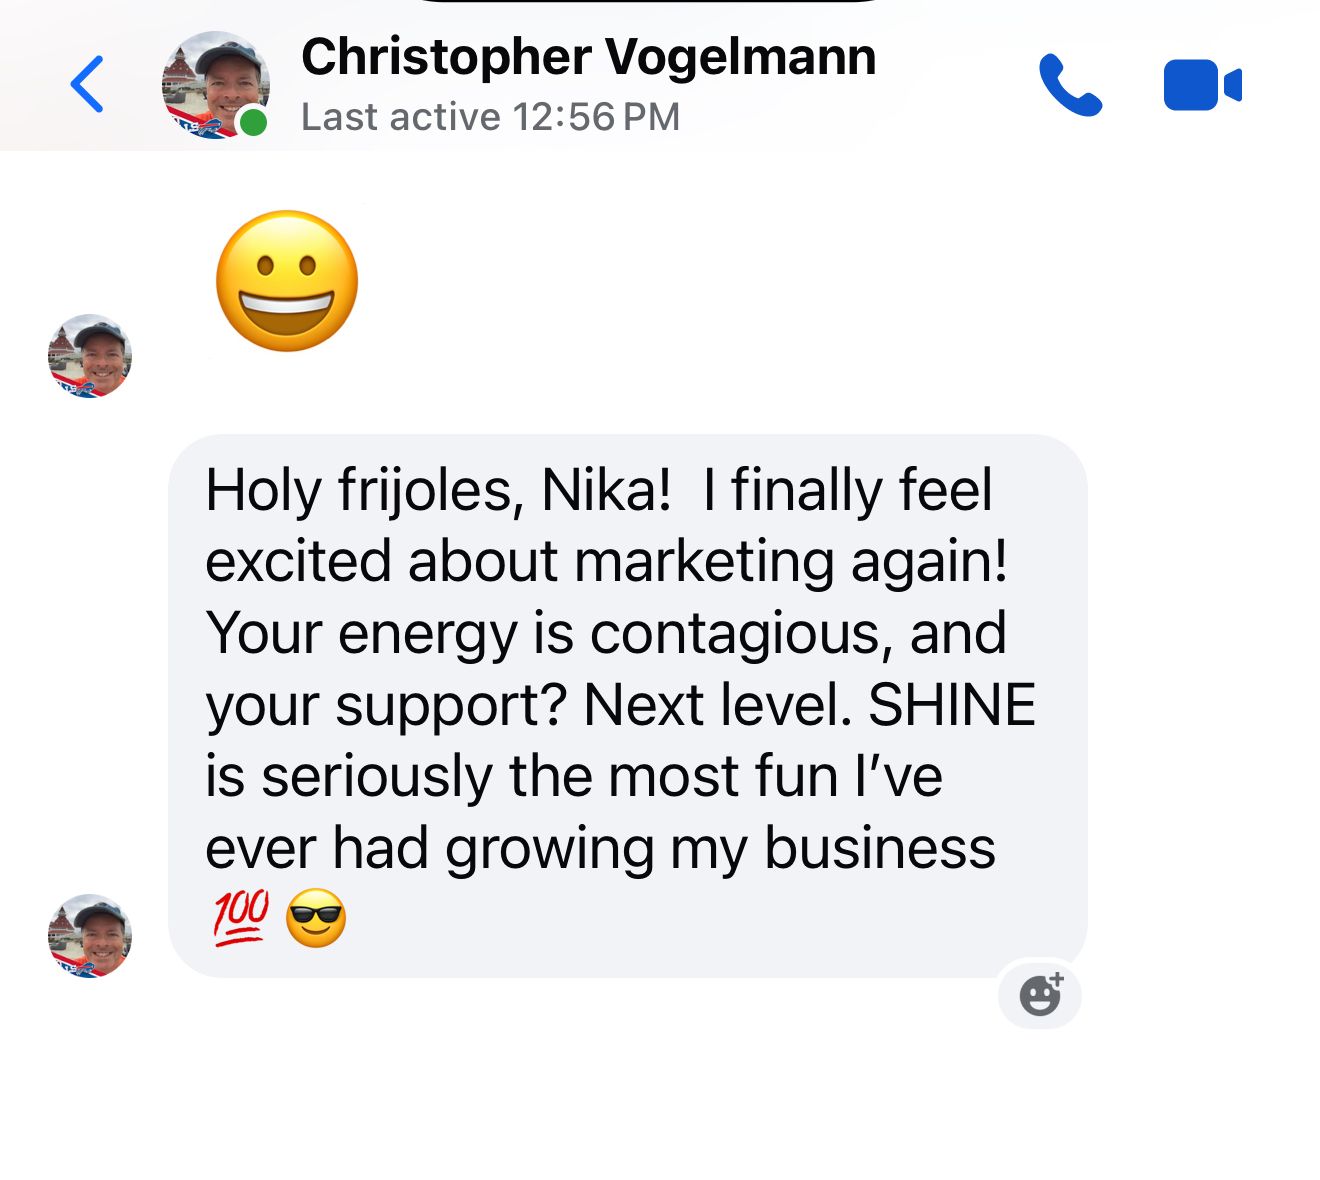Screen dimensions: 1320x1180
Task: Tap the green active status dot
Action: point(254,123)
